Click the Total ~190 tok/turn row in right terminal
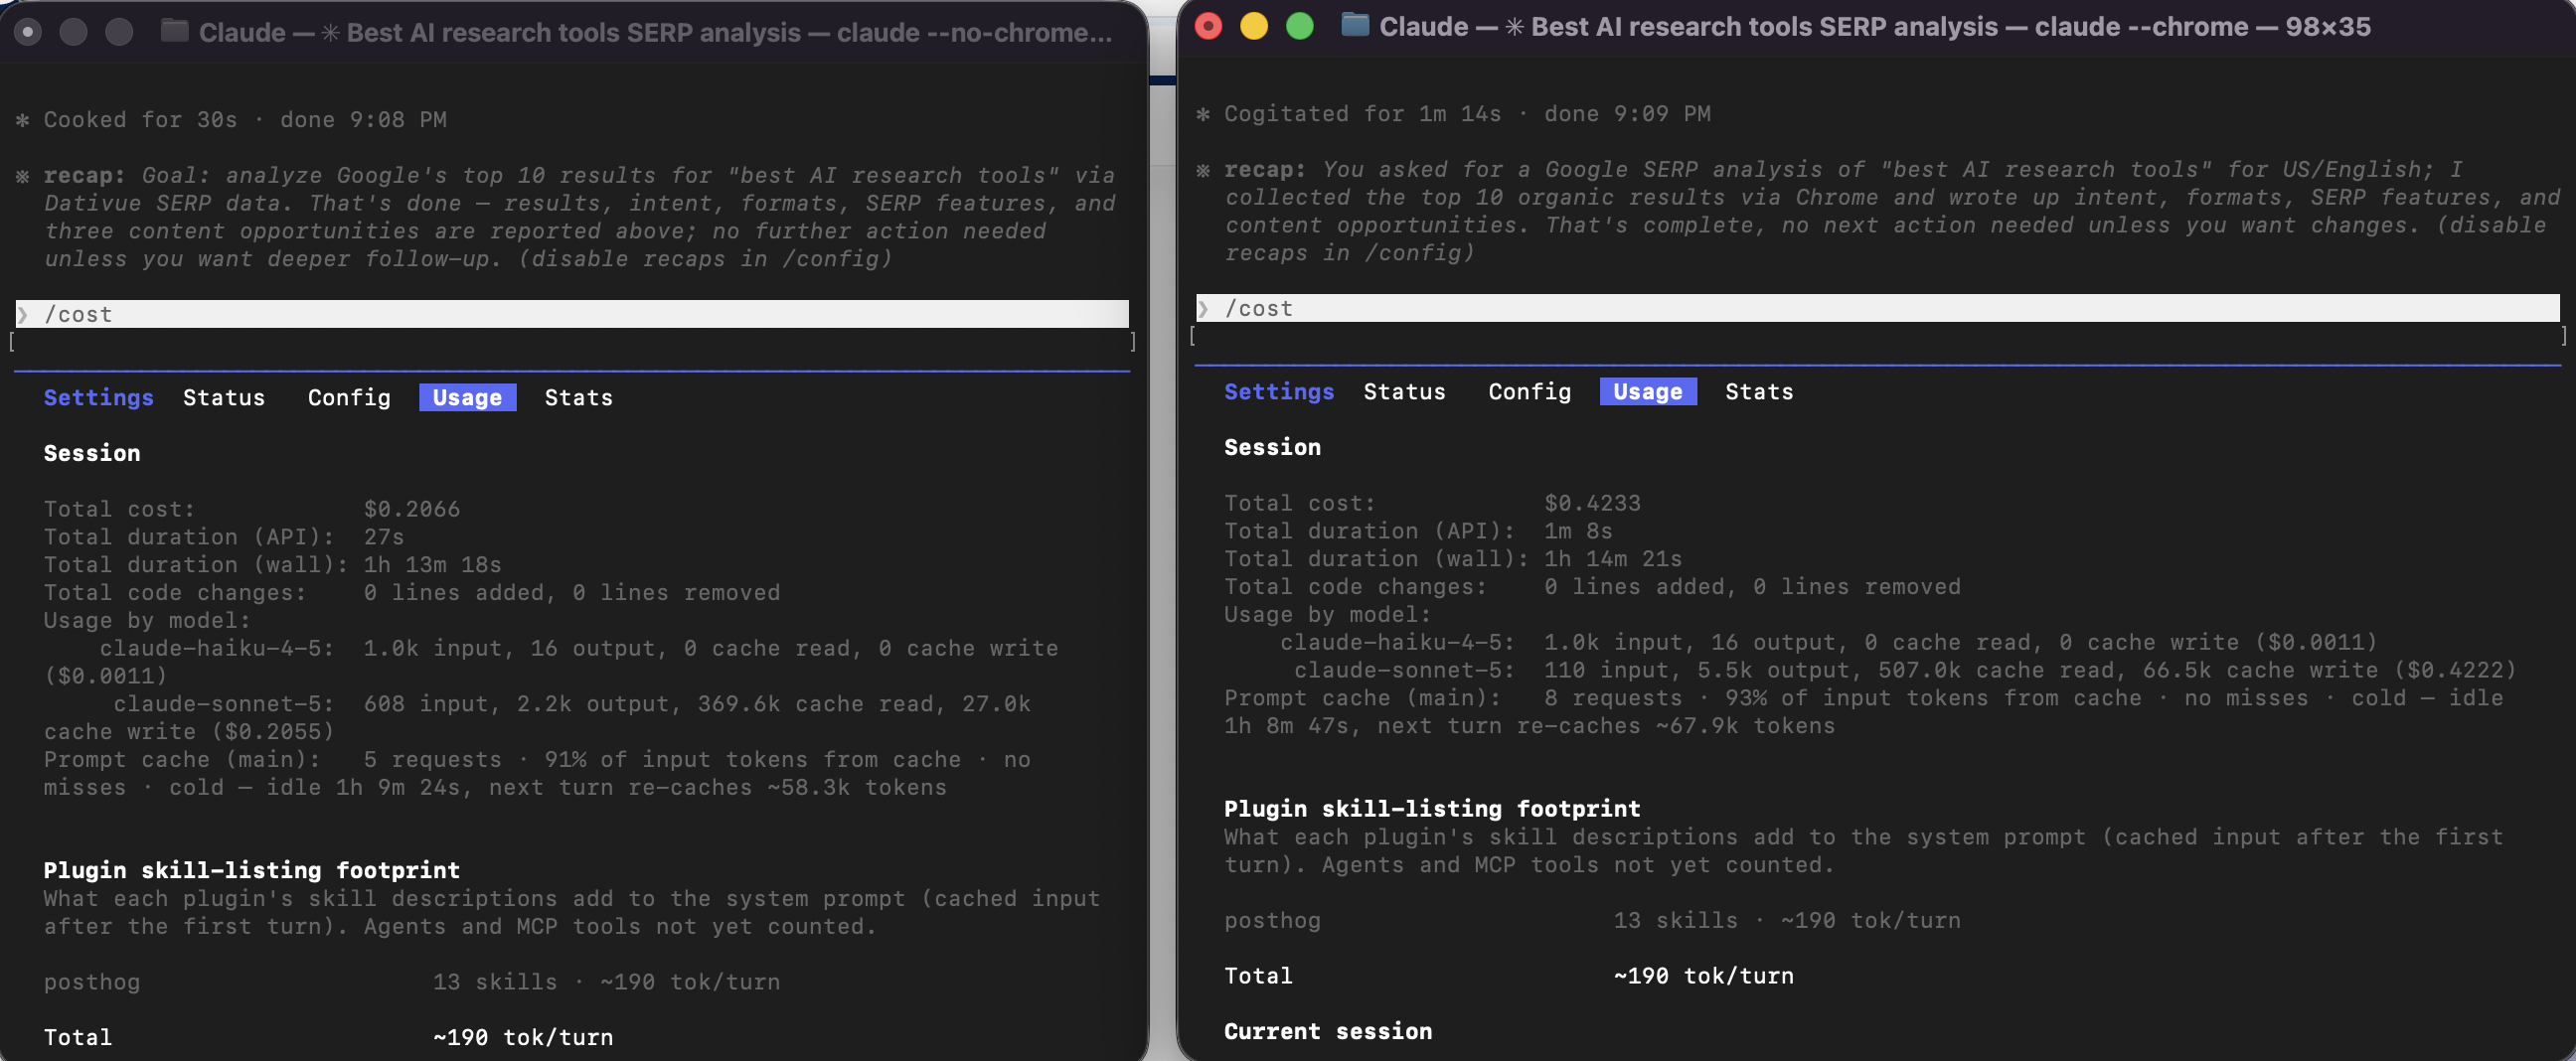 (x=1508, y=976)
